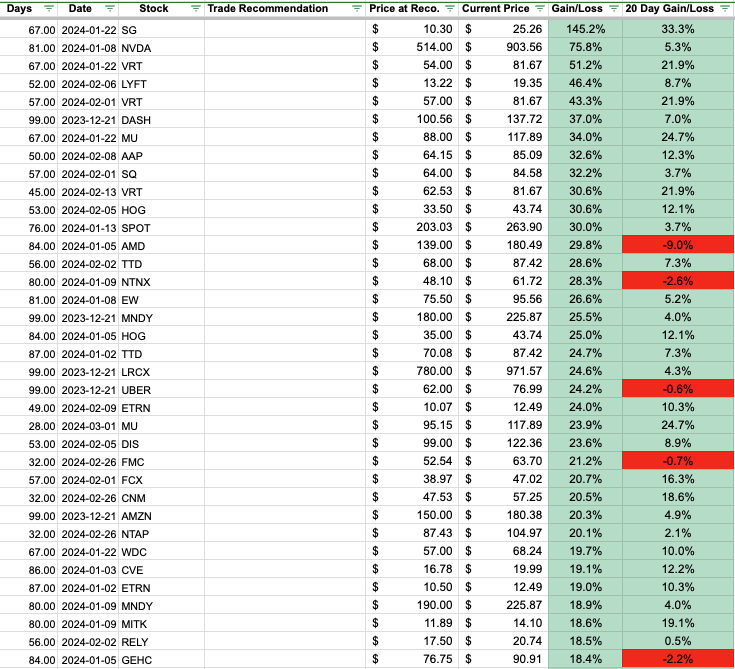Select the RELY stock cell

pyautogui.click(x=162, y=642)
